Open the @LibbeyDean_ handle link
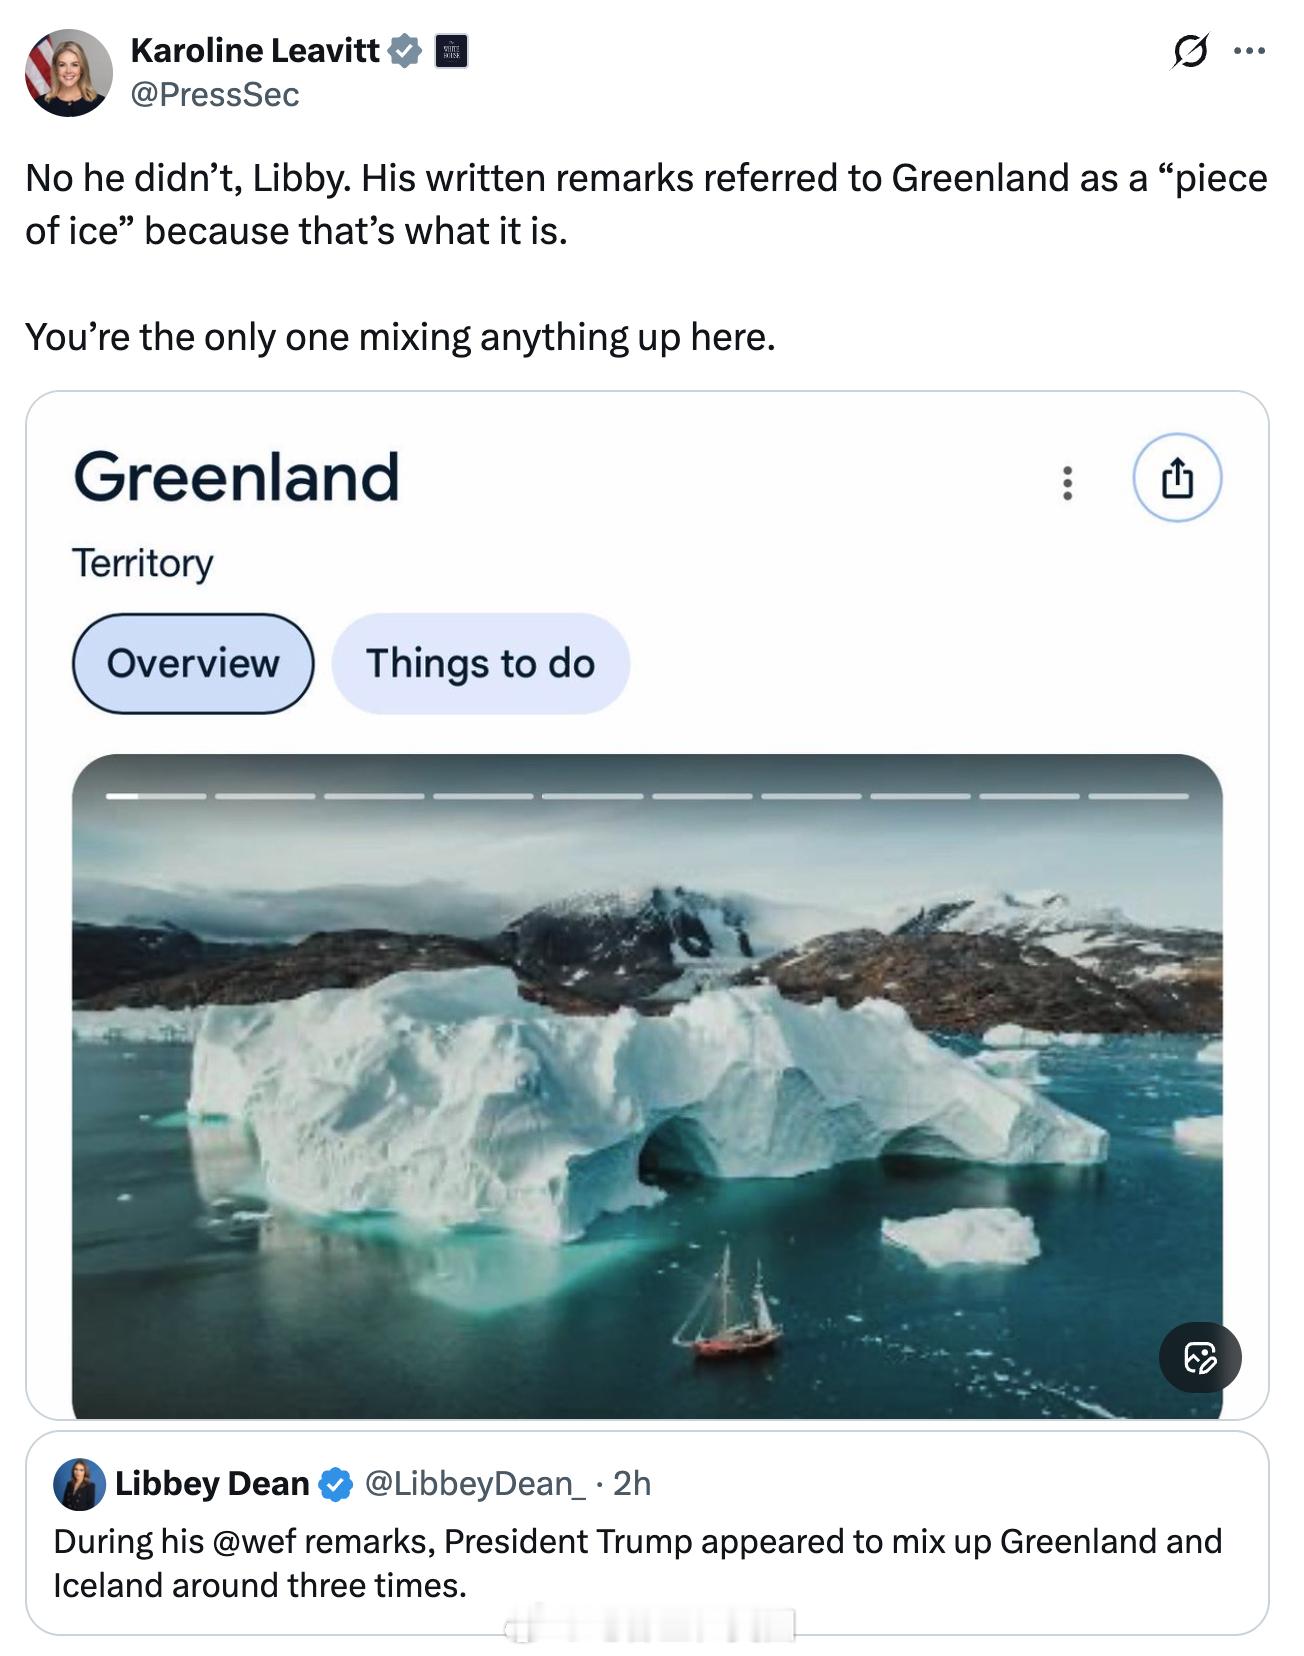 tap(474, 1483)
